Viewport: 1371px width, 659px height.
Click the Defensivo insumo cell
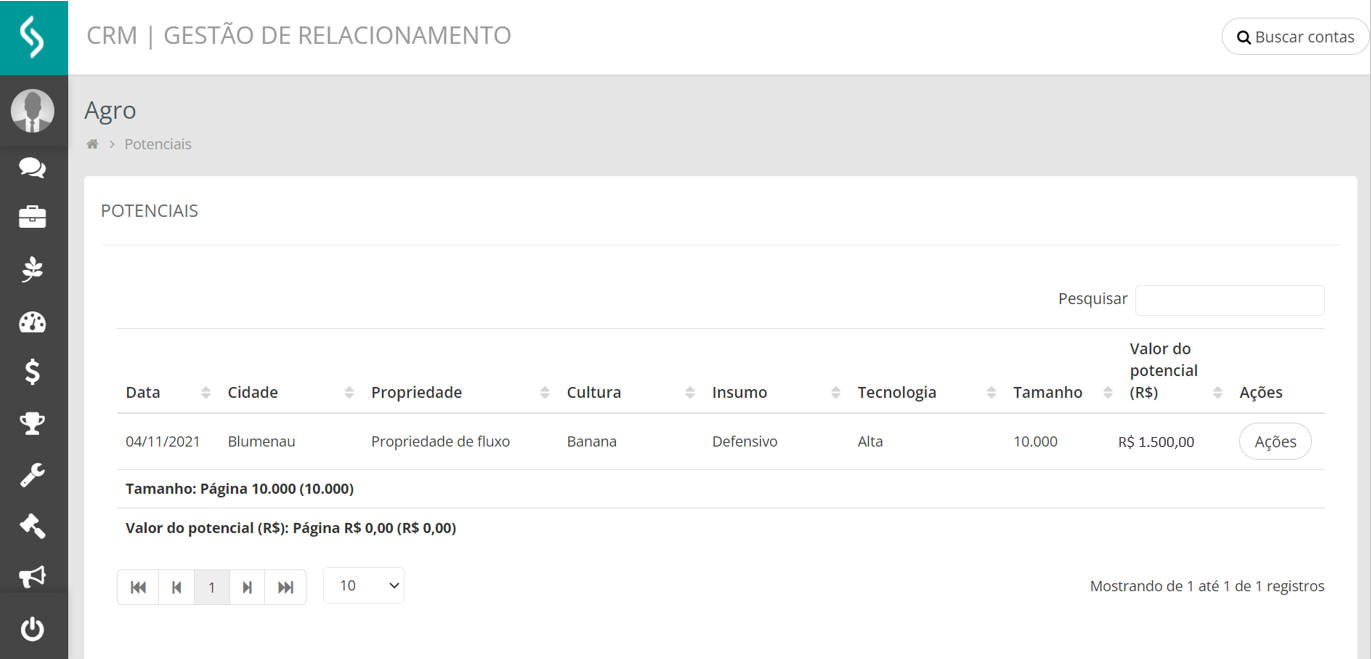(x=744, y=442)
